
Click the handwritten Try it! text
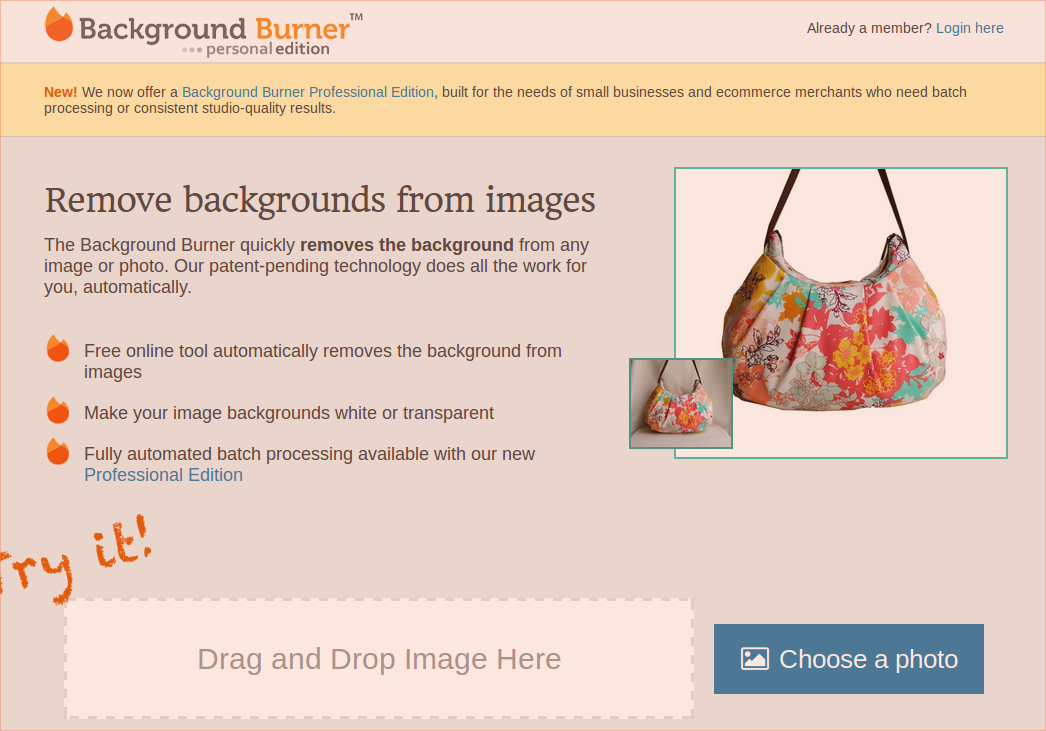[x=75, y=558]
